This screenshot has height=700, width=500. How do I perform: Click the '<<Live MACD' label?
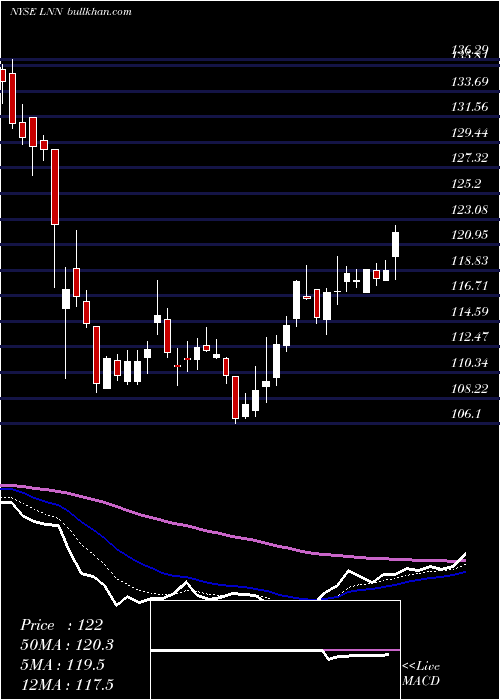[x=421, y=674]
